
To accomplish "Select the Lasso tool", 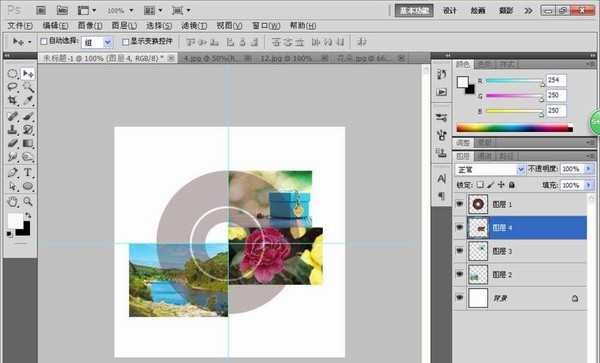I will [13, 87].
